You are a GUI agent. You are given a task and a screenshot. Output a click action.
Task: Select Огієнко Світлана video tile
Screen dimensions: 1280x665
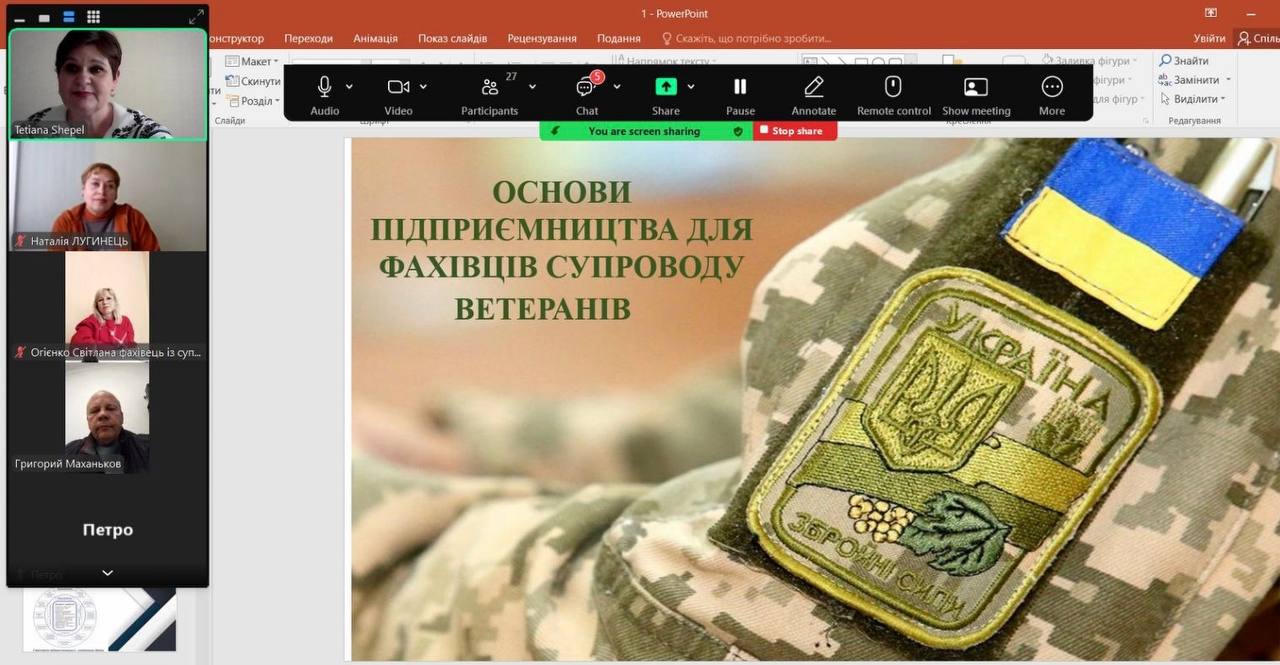(108, 306)
